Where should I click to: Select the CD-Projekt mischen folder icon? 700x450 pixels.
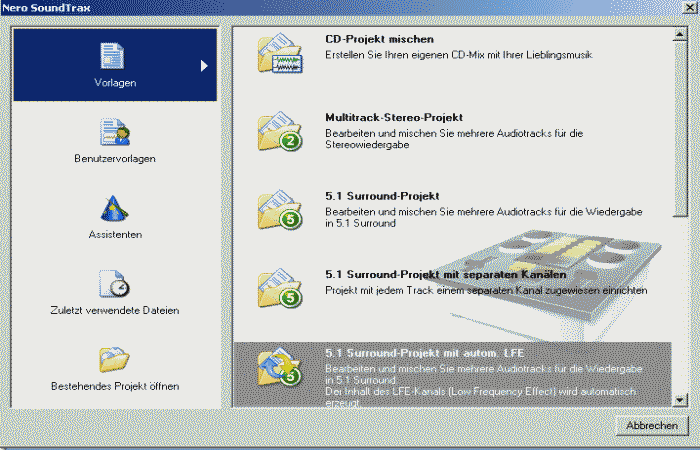280,54
